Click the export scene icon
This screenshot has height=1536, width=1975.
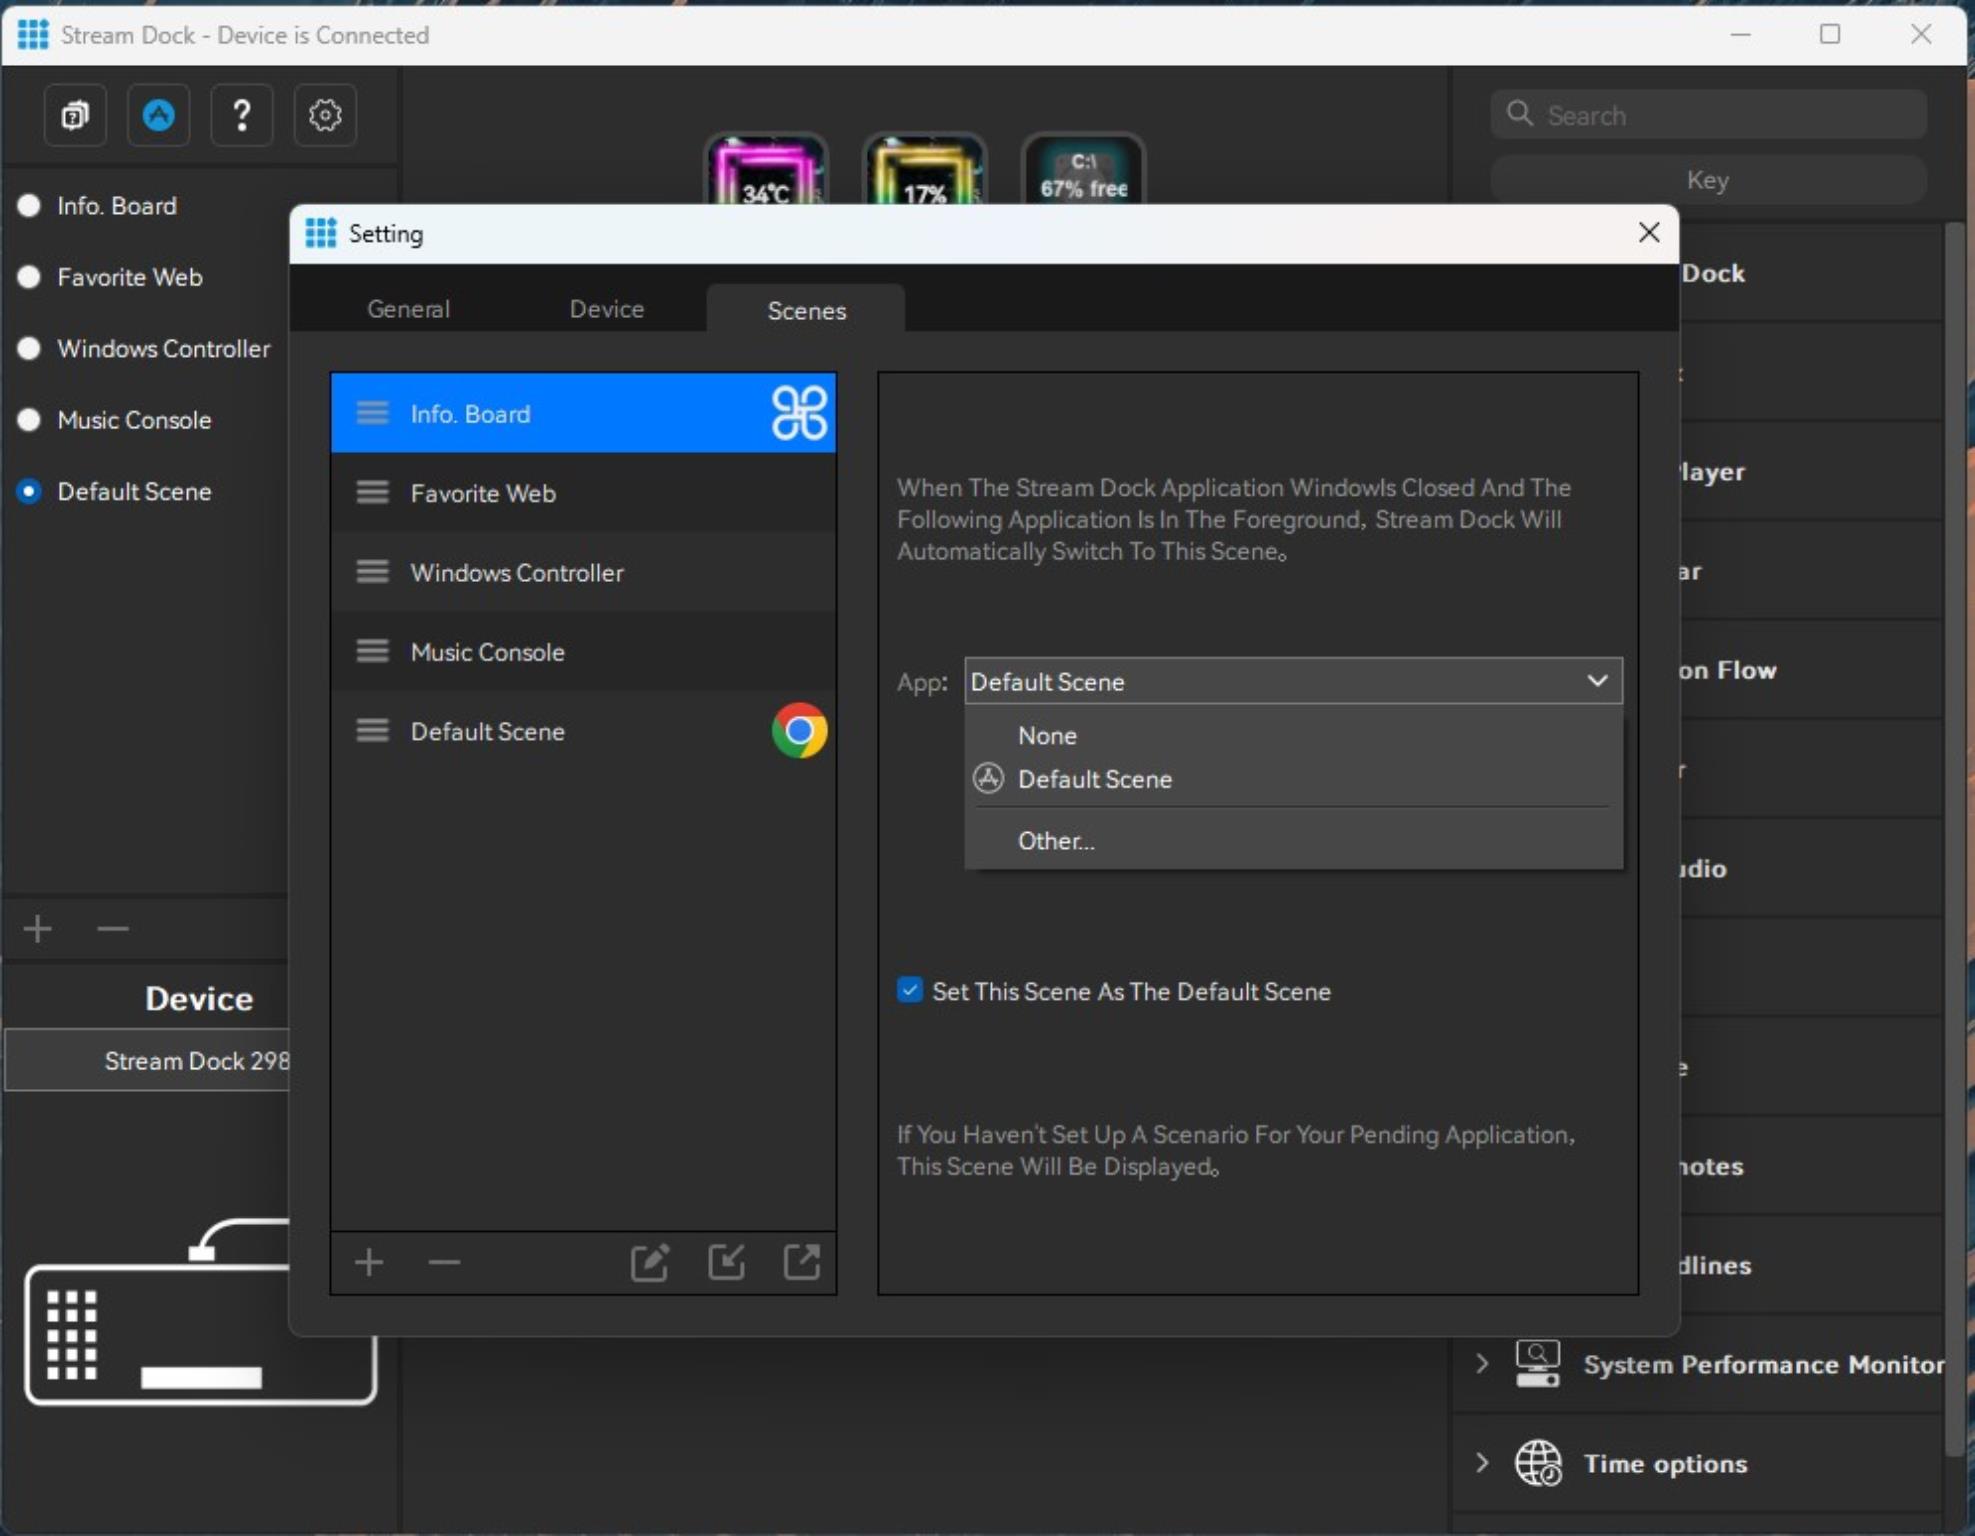802,1262
